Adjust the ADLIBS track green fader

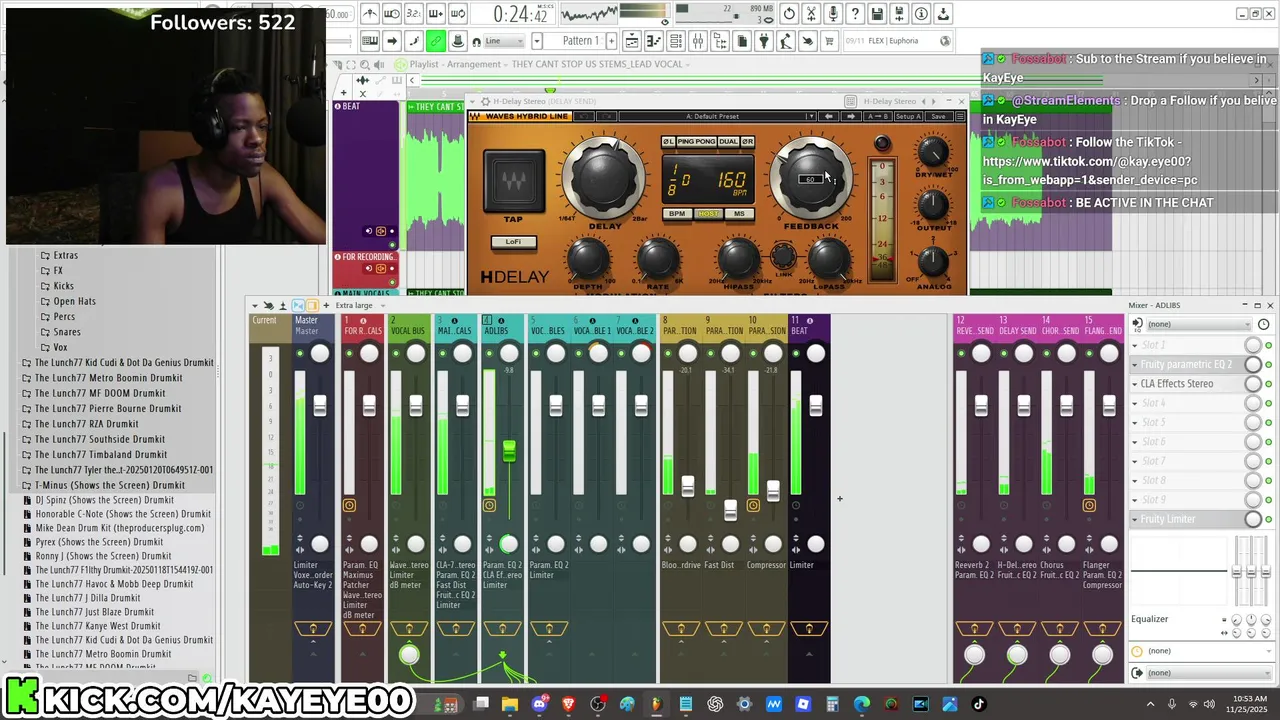[x=509, y=451]
